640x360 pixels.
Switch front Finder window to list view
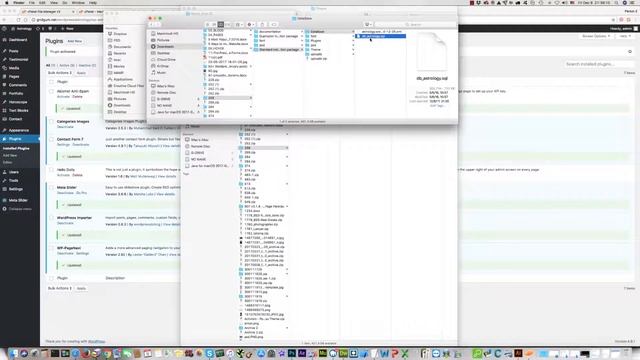point(214,25)
